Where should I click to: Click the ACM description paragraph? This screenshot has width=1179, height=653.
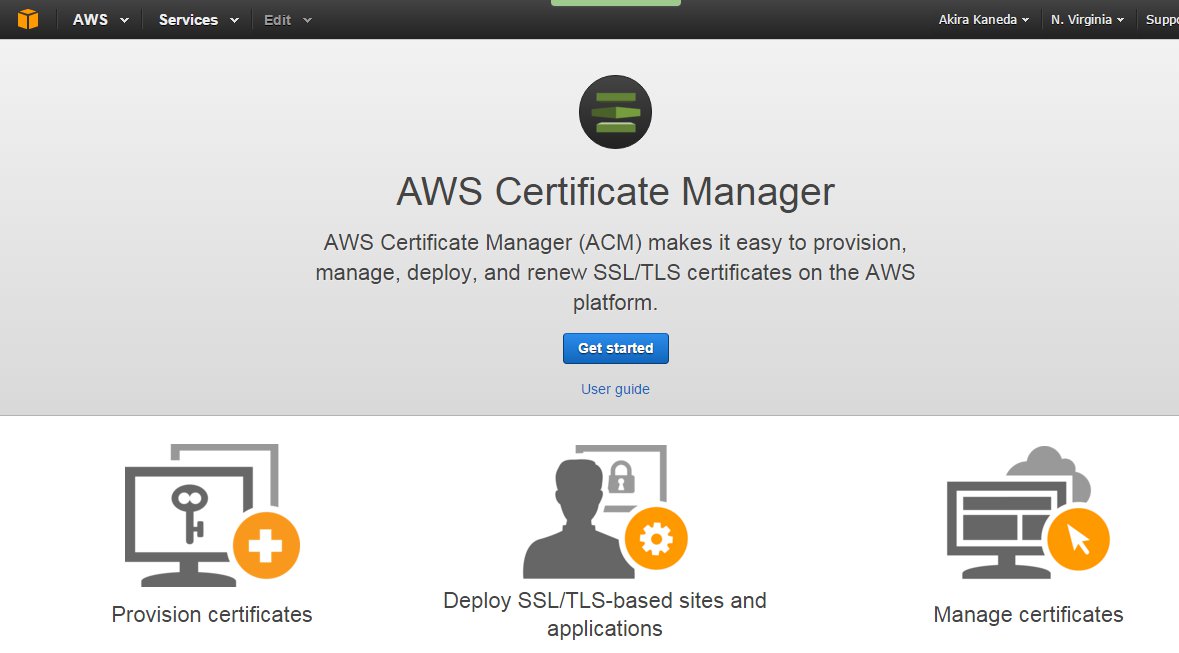(615, 272)
